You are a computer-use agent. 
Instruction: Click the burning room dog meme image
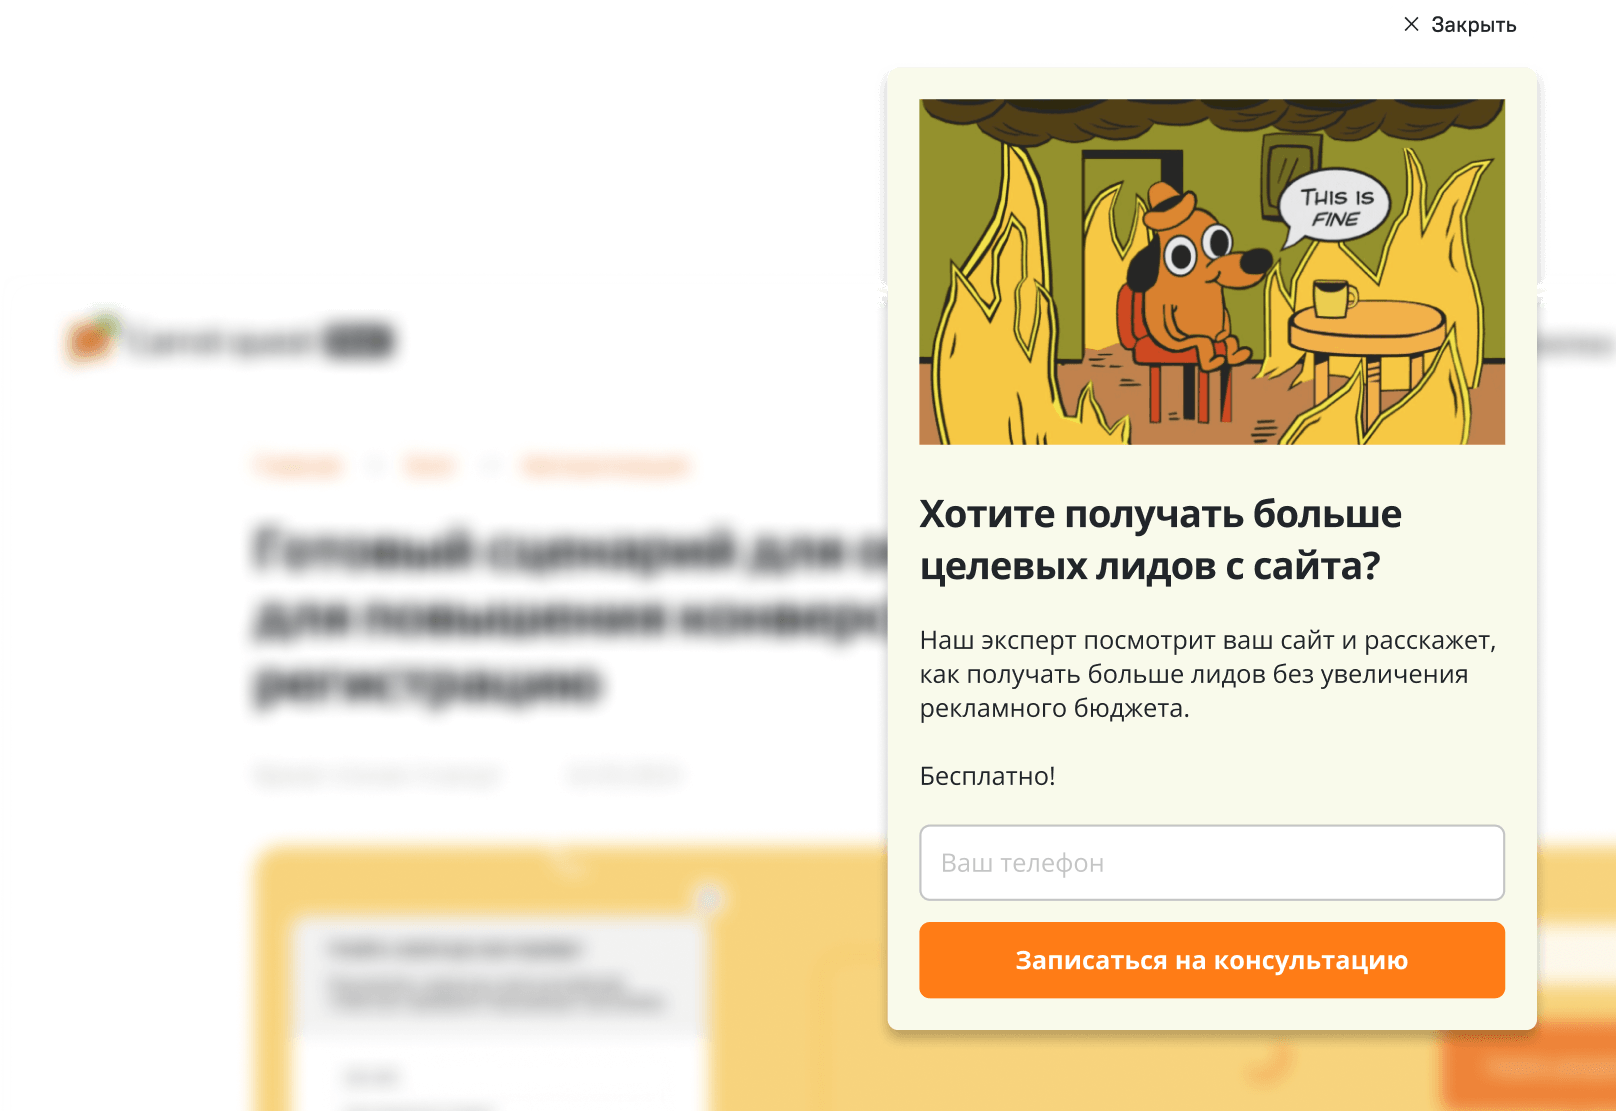pos(1211,271)
